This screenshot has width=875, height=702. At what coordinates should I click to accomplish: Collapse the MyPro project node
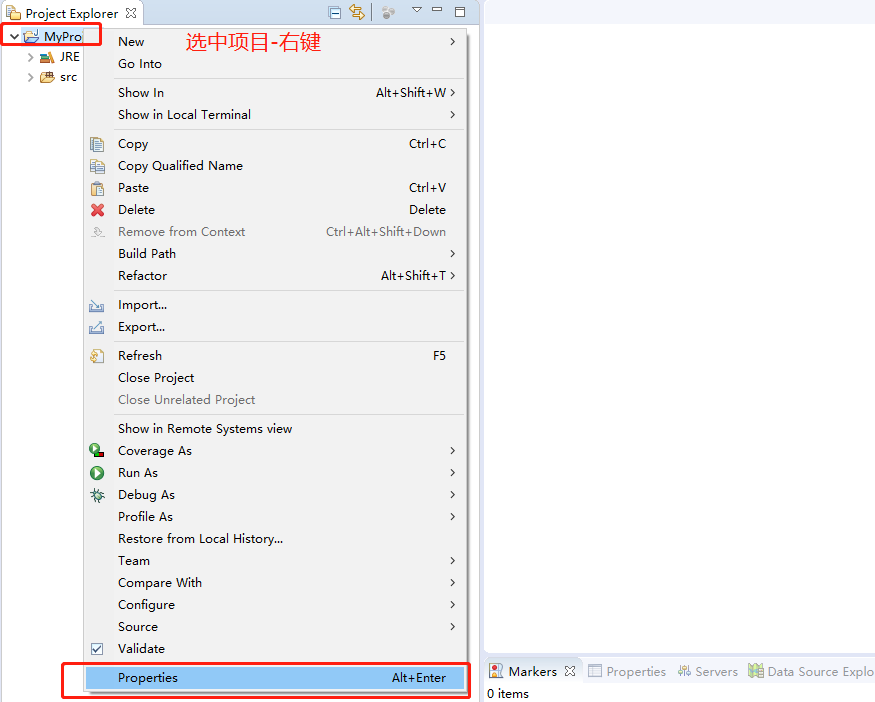pos(14,37)
